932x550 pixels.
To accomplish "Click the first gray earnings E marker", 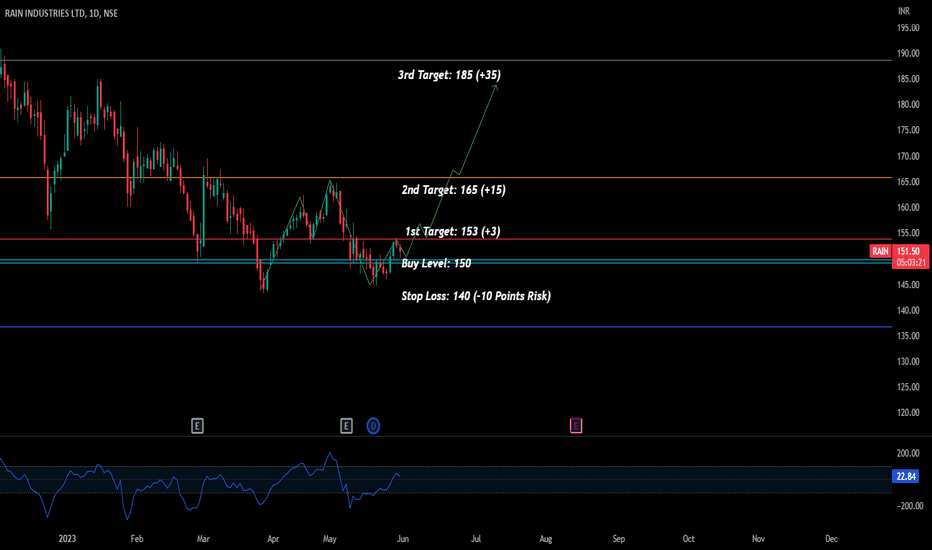I will click(x=197, y=426).
